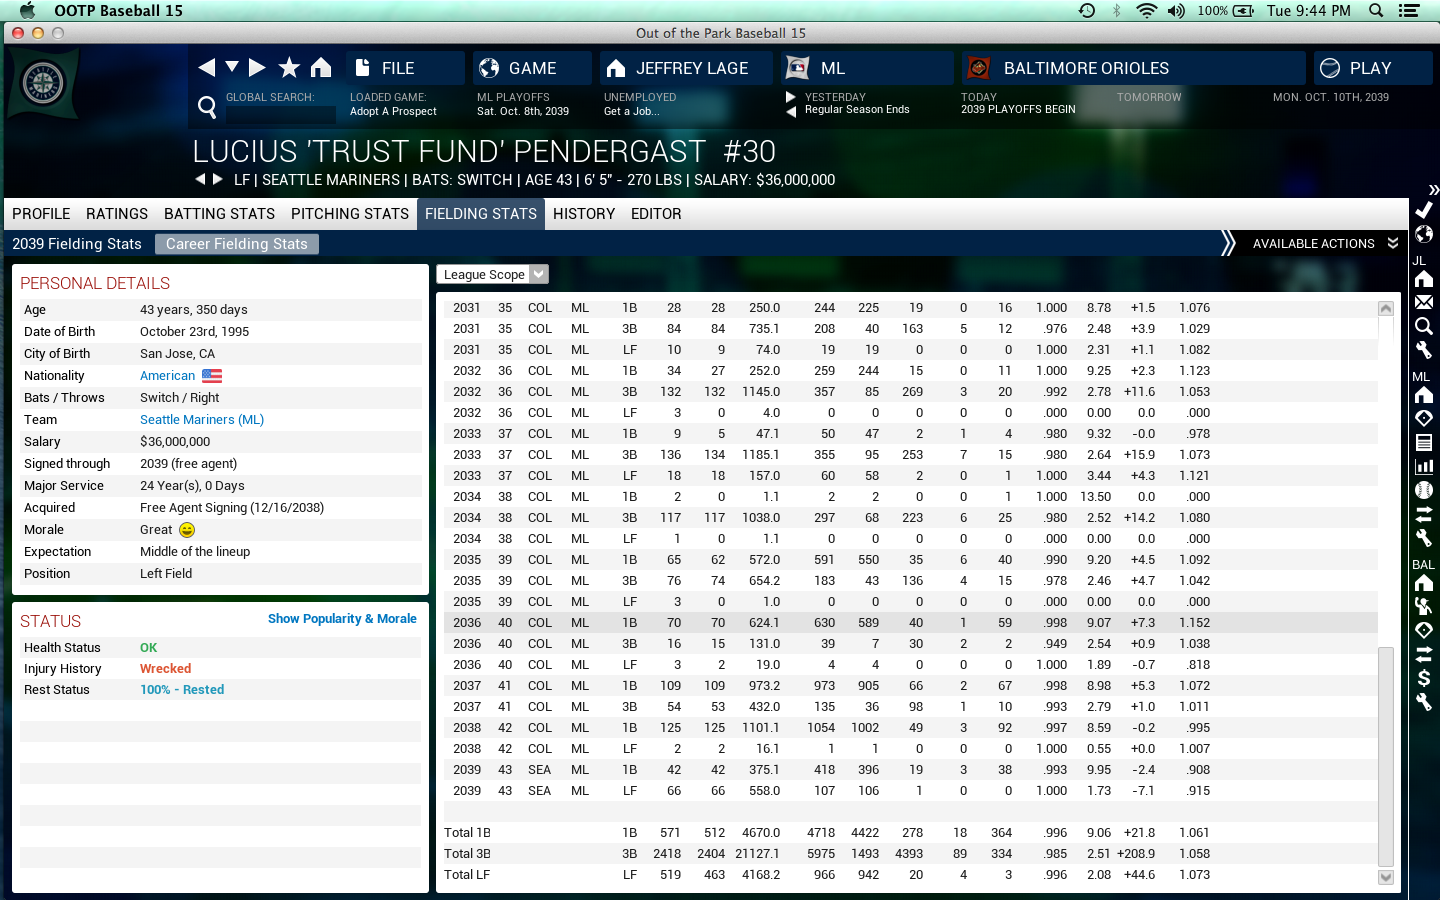The image size is (1440, 900).
Task: Click the Seattle Mariners logo
Action: click(x=43, y=84)
